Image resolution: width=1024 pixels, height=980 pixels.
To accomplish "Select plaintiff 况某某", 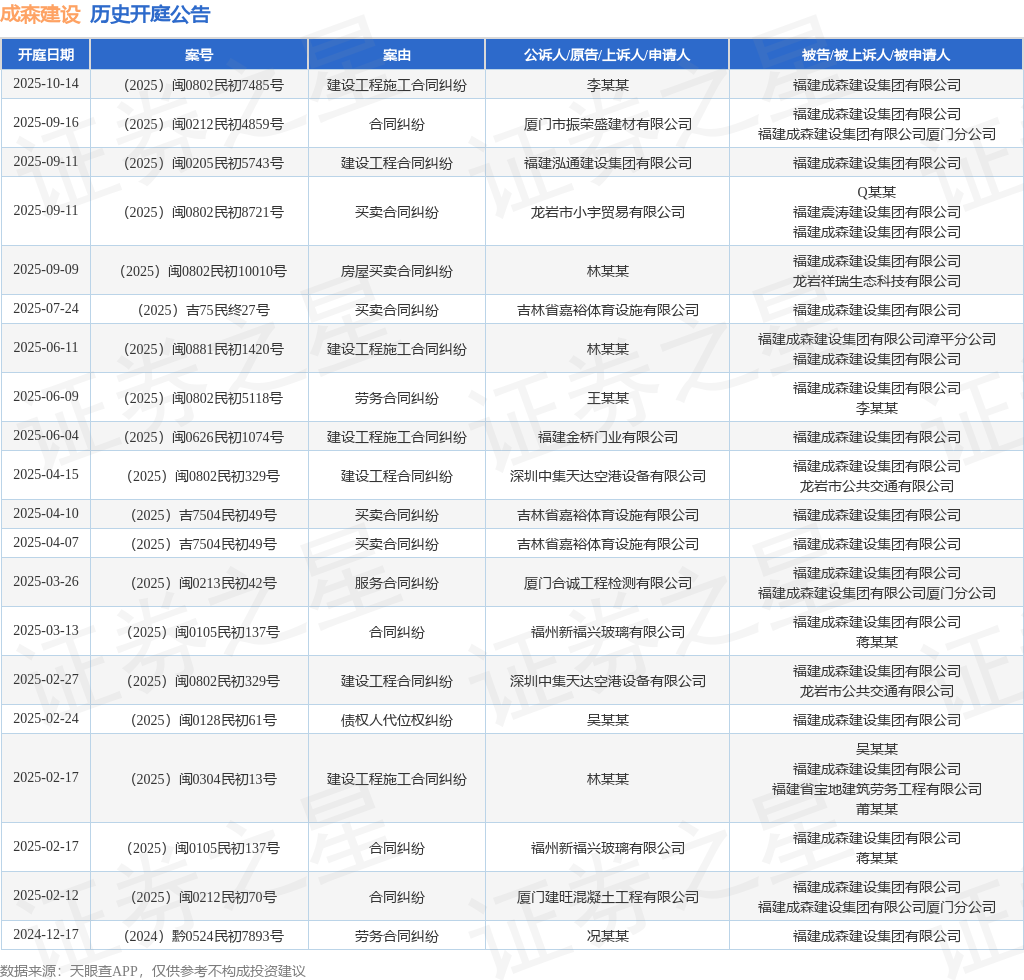I will [x=607, y=936].
